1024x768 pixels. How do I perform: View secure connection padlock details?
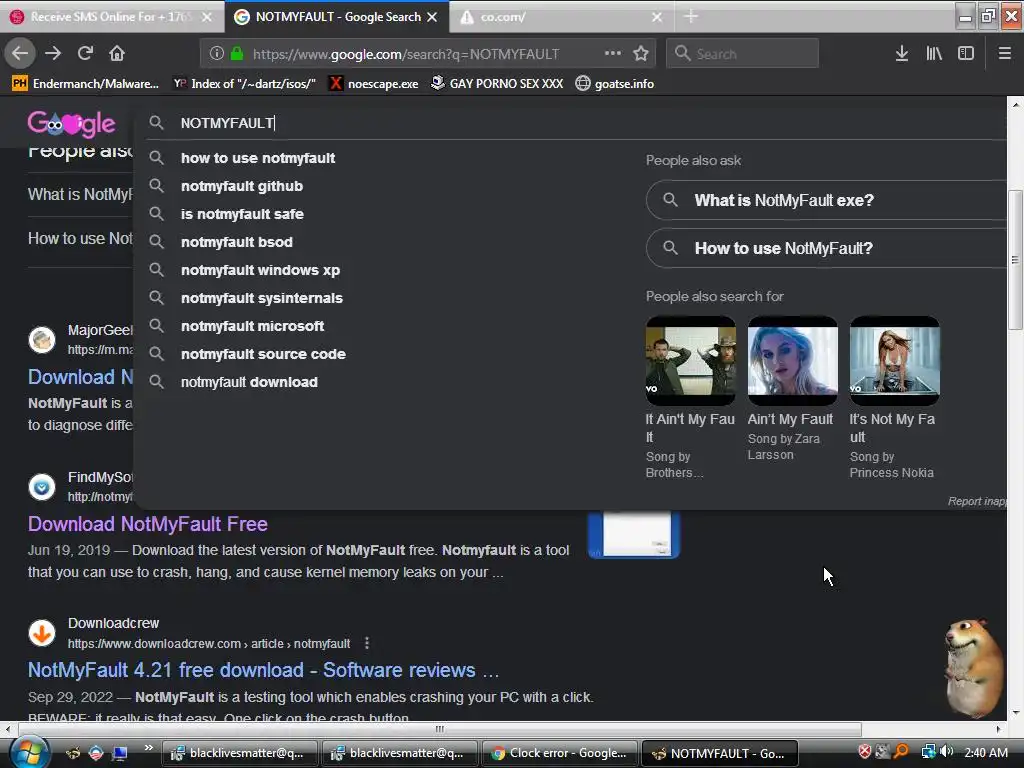pos(237,54)
